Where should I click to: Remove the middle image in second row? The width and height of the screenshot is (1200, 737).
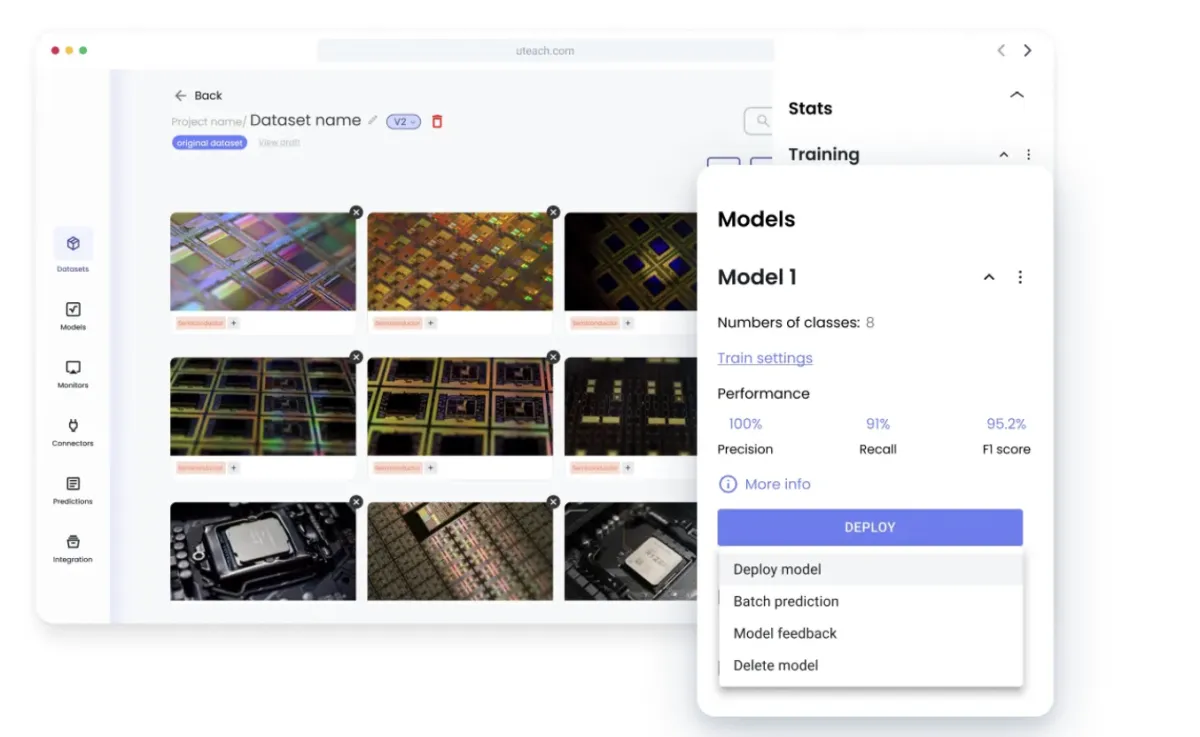tap(553, 357)
